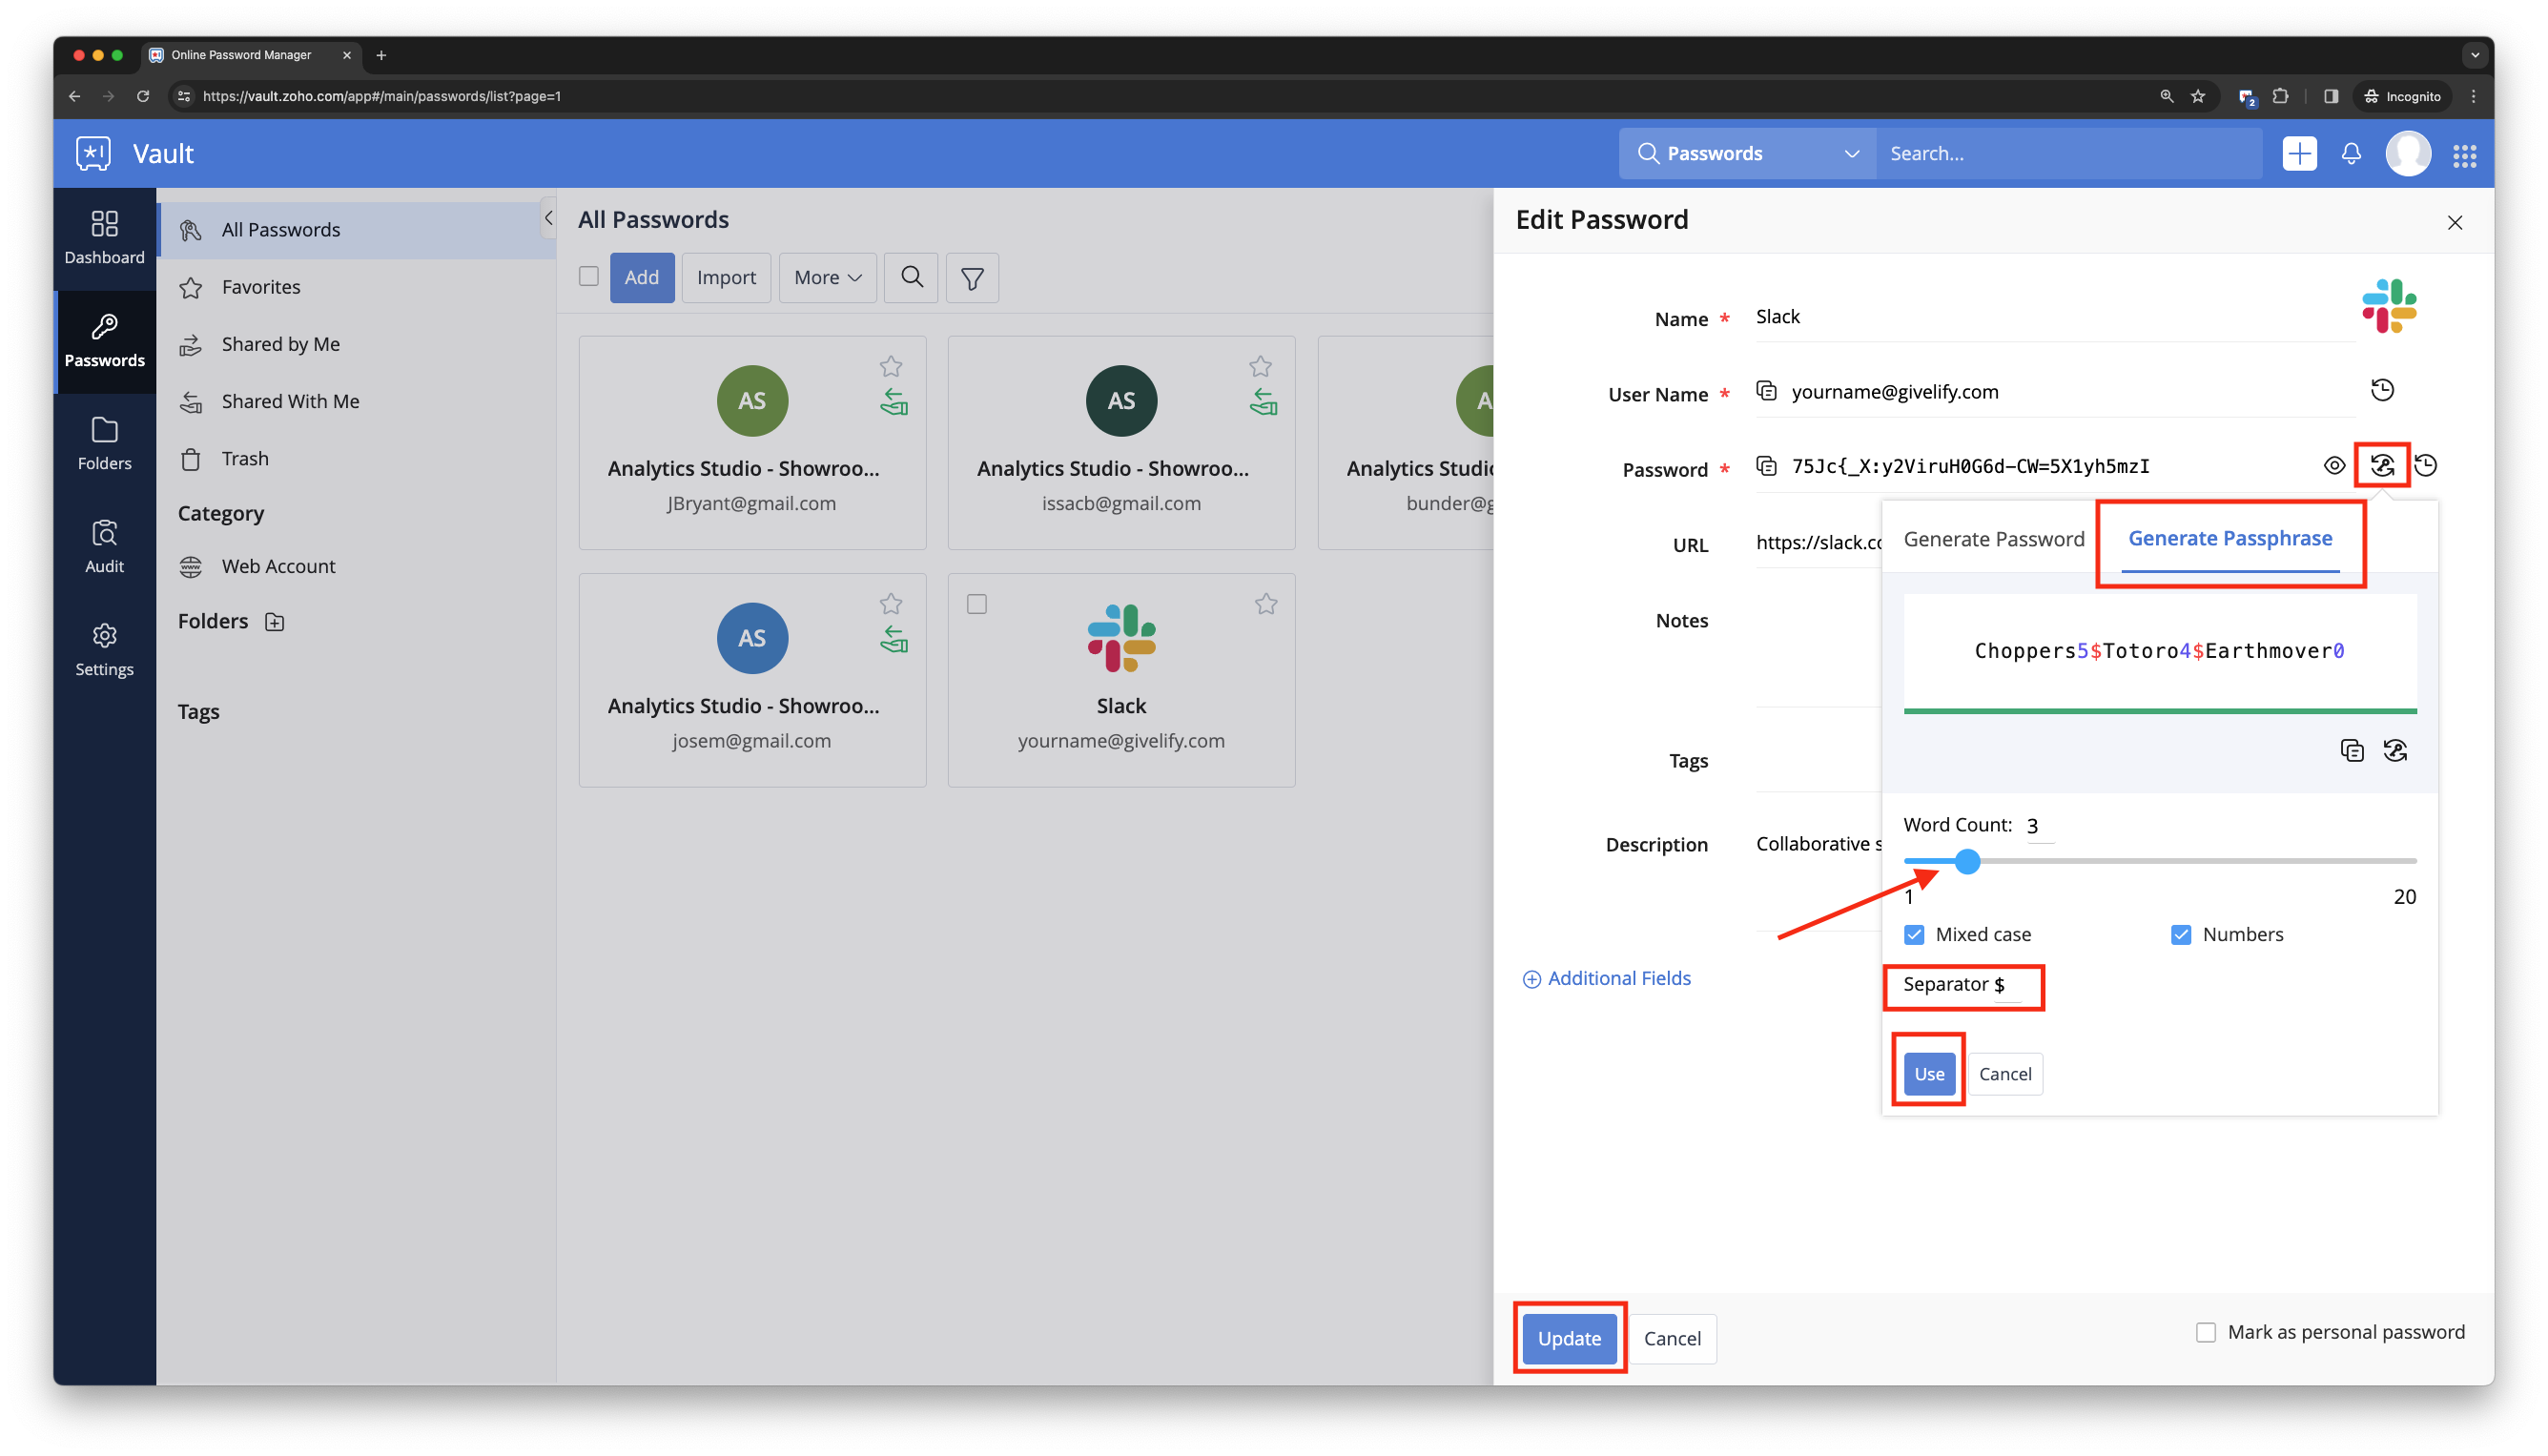Click the Update button
Image resolution: width=2548 pixels, height=1456 pixels.
coord(1568,1338)
